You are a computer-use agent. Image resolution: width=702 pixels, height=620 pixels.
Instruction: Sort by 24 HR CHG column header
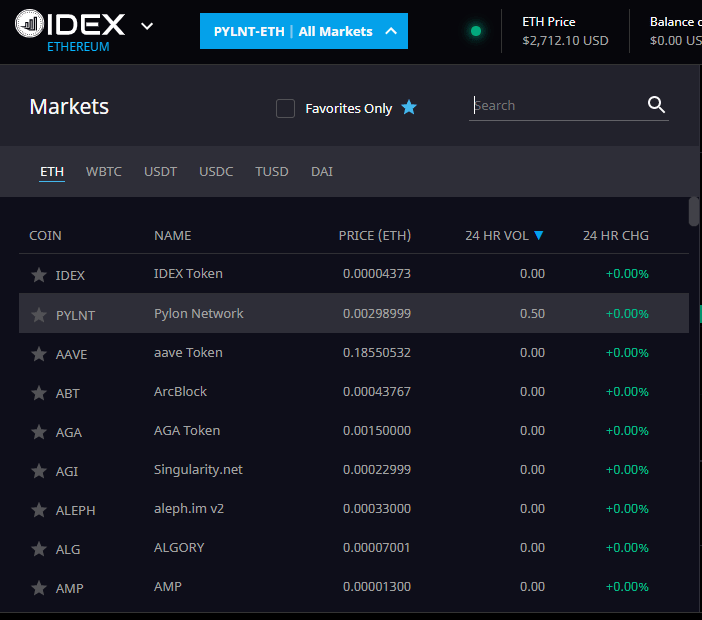[616, 235]
